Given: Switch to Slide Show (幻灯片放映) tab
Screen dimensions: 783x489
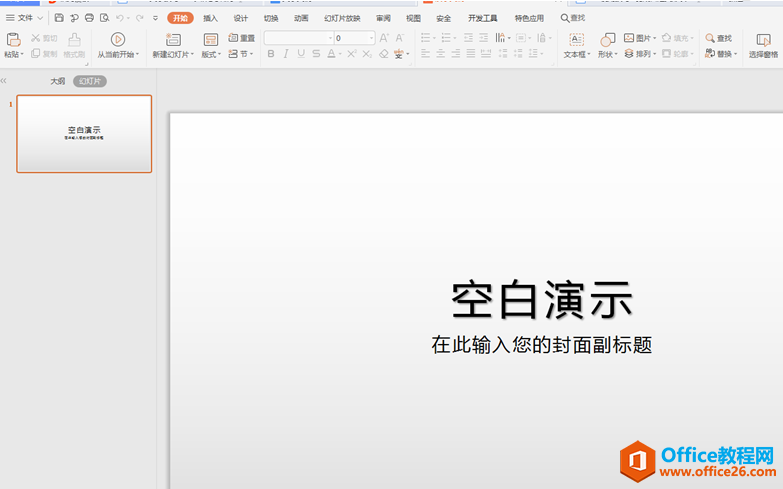Looking at the screenshot, I should point(342,18).
